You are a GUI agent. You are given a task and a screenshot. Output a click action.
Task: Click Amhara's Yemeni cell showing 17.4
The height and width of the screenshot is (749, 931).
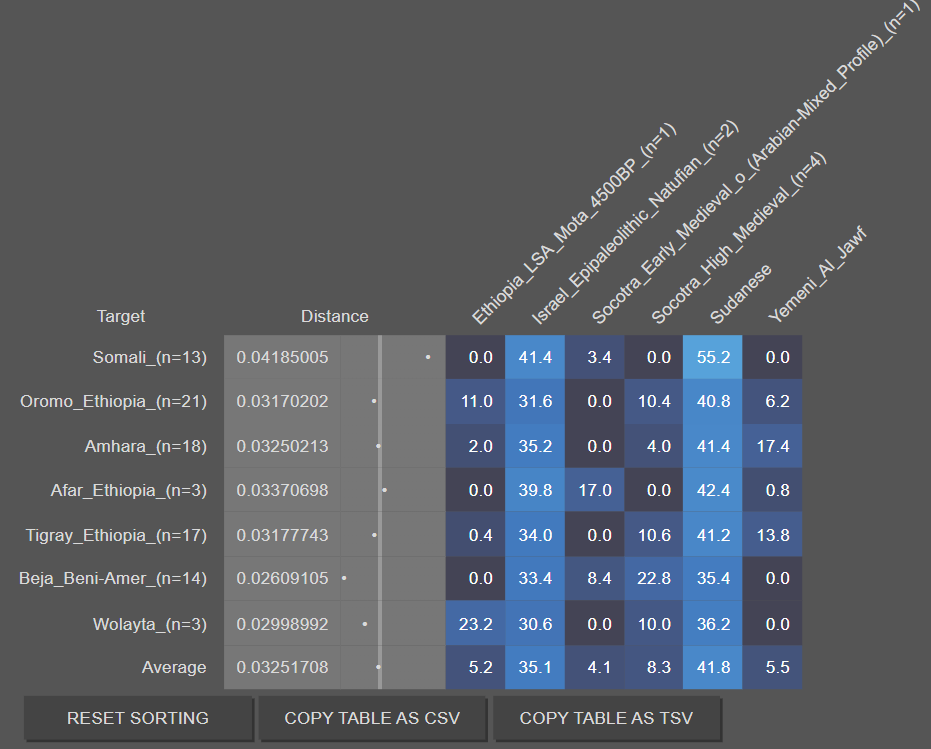(x=772, y=446)
